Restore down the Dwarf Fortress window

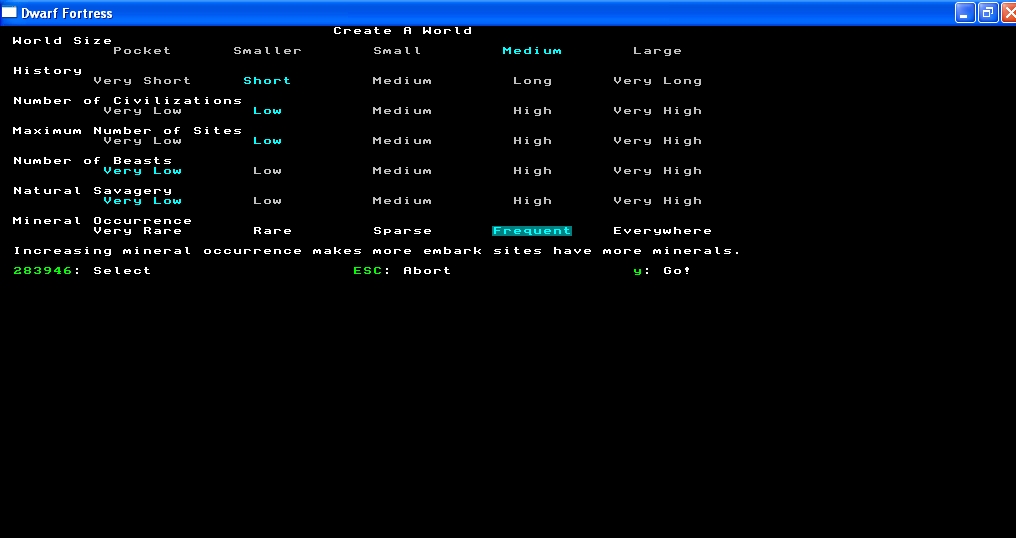988,12
